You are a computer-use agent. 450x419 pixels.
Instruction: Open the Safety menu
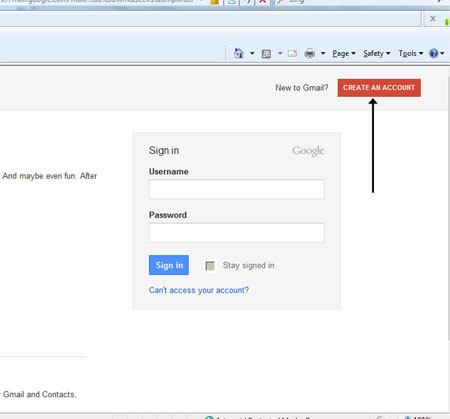click(x=377, y=53)
